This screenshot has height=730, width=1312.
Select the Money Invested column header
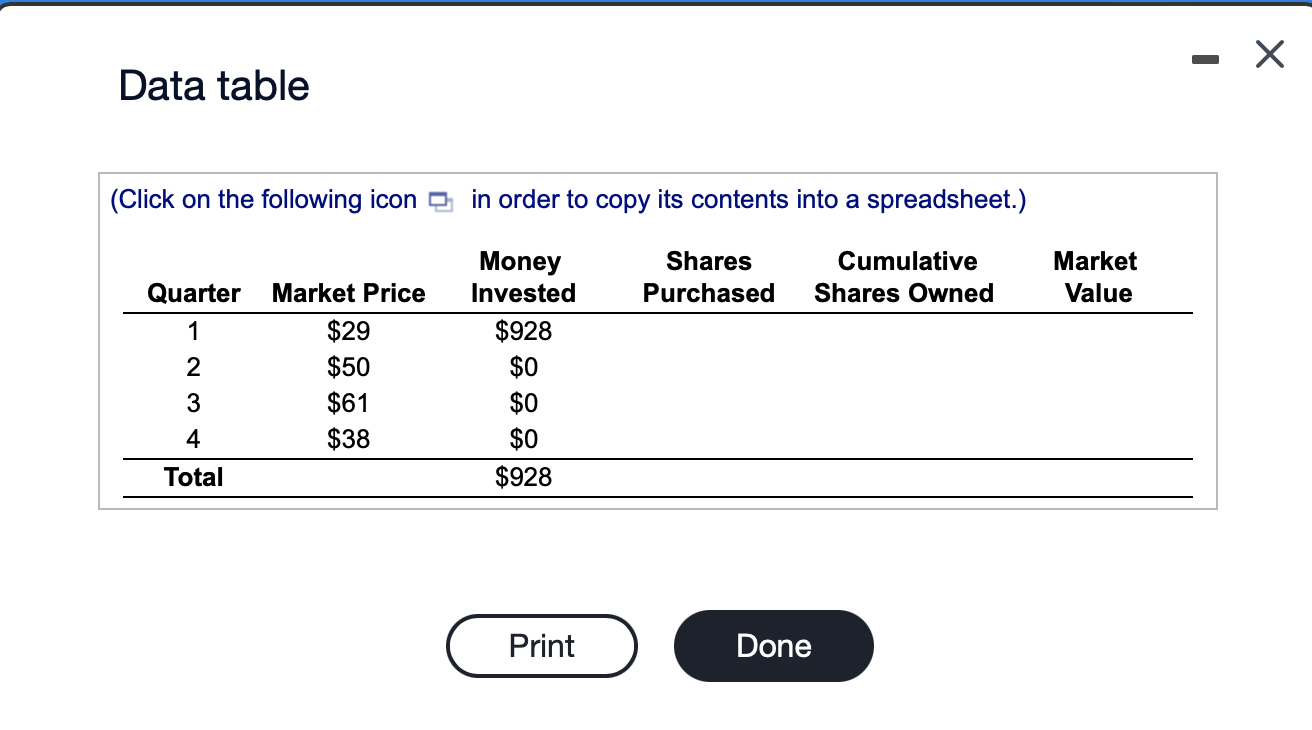(x=523, y=277)
